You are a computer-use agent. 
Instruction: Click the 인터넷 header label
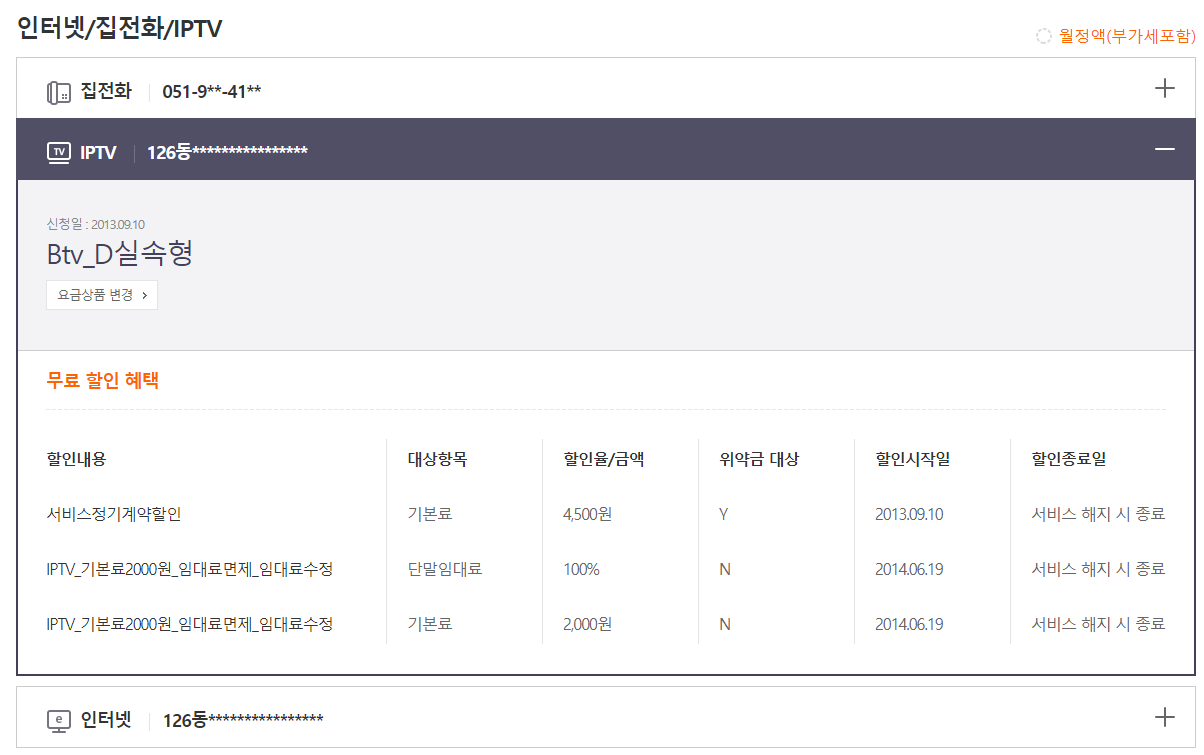[x=106, y=720]
